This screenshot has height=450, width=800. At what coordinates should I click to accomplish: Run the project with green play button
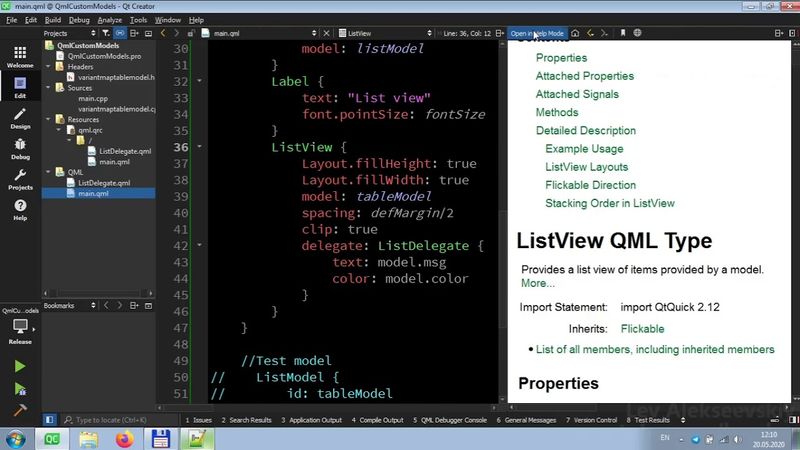coord(20,366)
